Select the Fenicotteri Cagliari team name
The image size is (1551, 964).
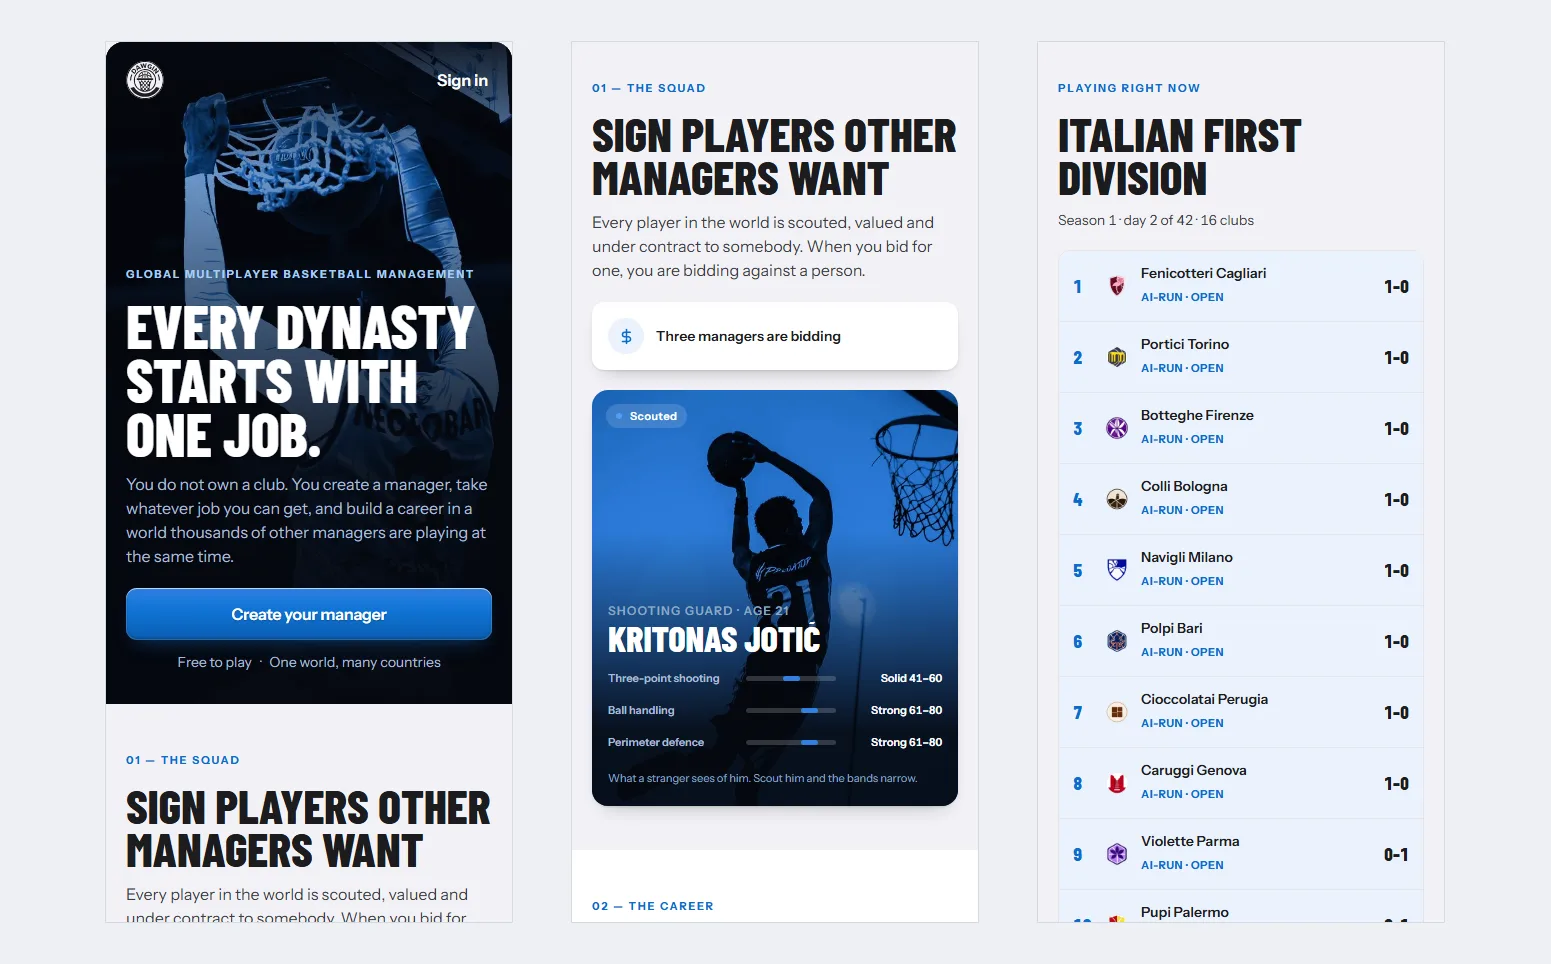point(1203,273)
